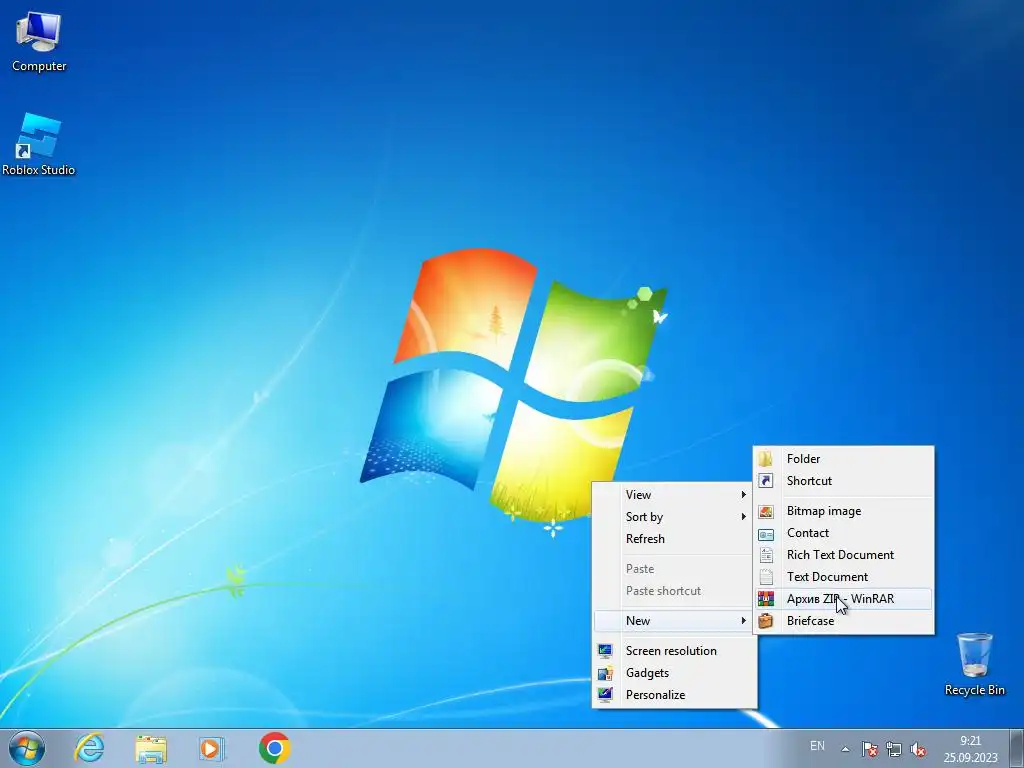The image size is (1024, 768).
Task: Click the New submenu entry
Action: [674, 620]
